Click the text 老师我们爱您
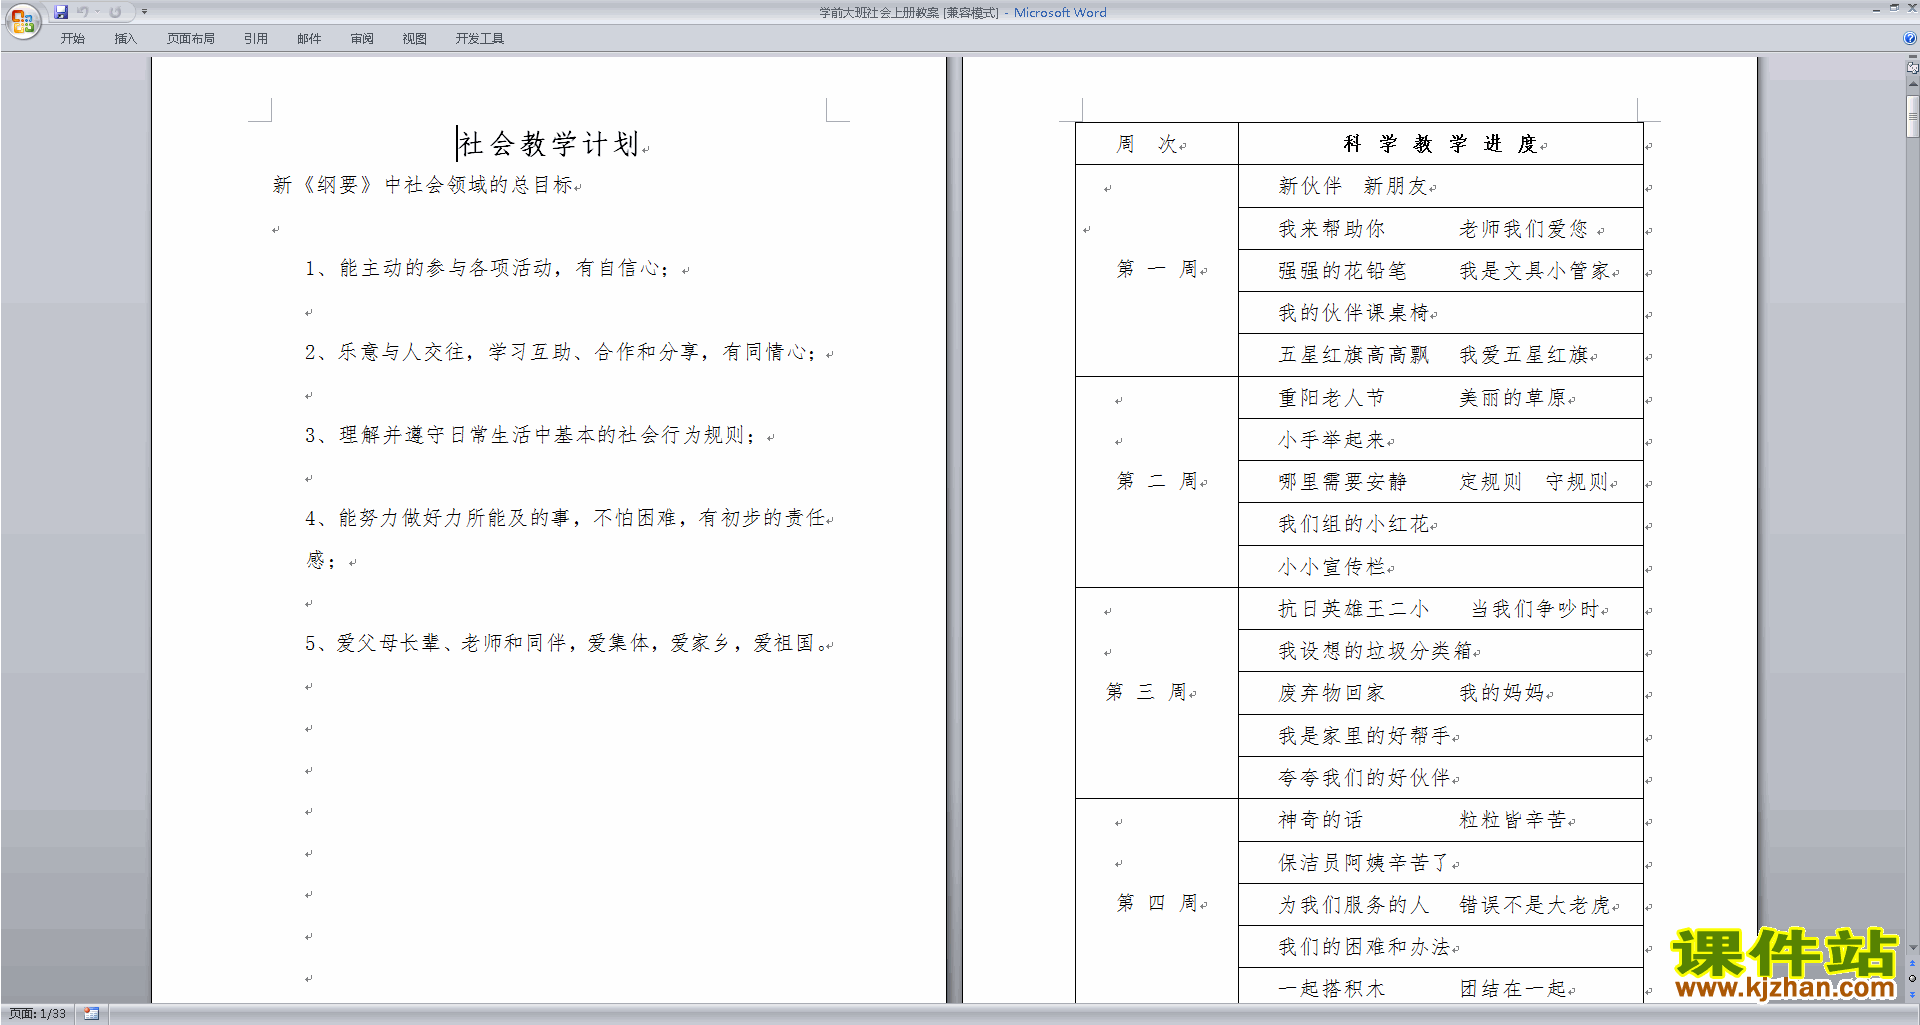This screenshot has height=1025, width=1920. pos(1523,229)
